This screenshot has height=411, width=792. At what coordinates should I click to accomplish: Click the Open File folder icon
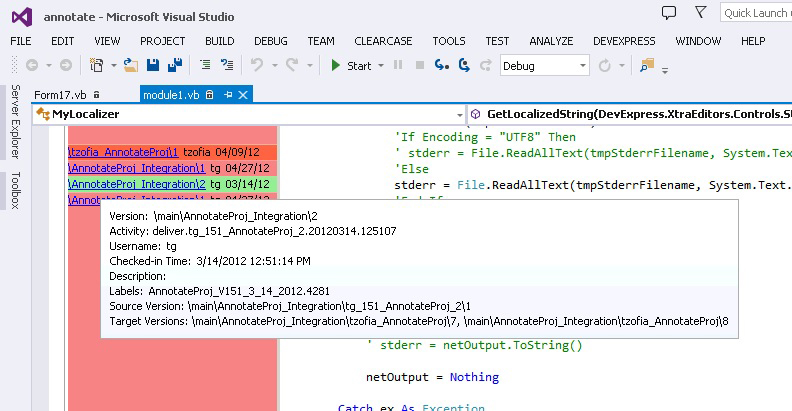pos(130,65)
